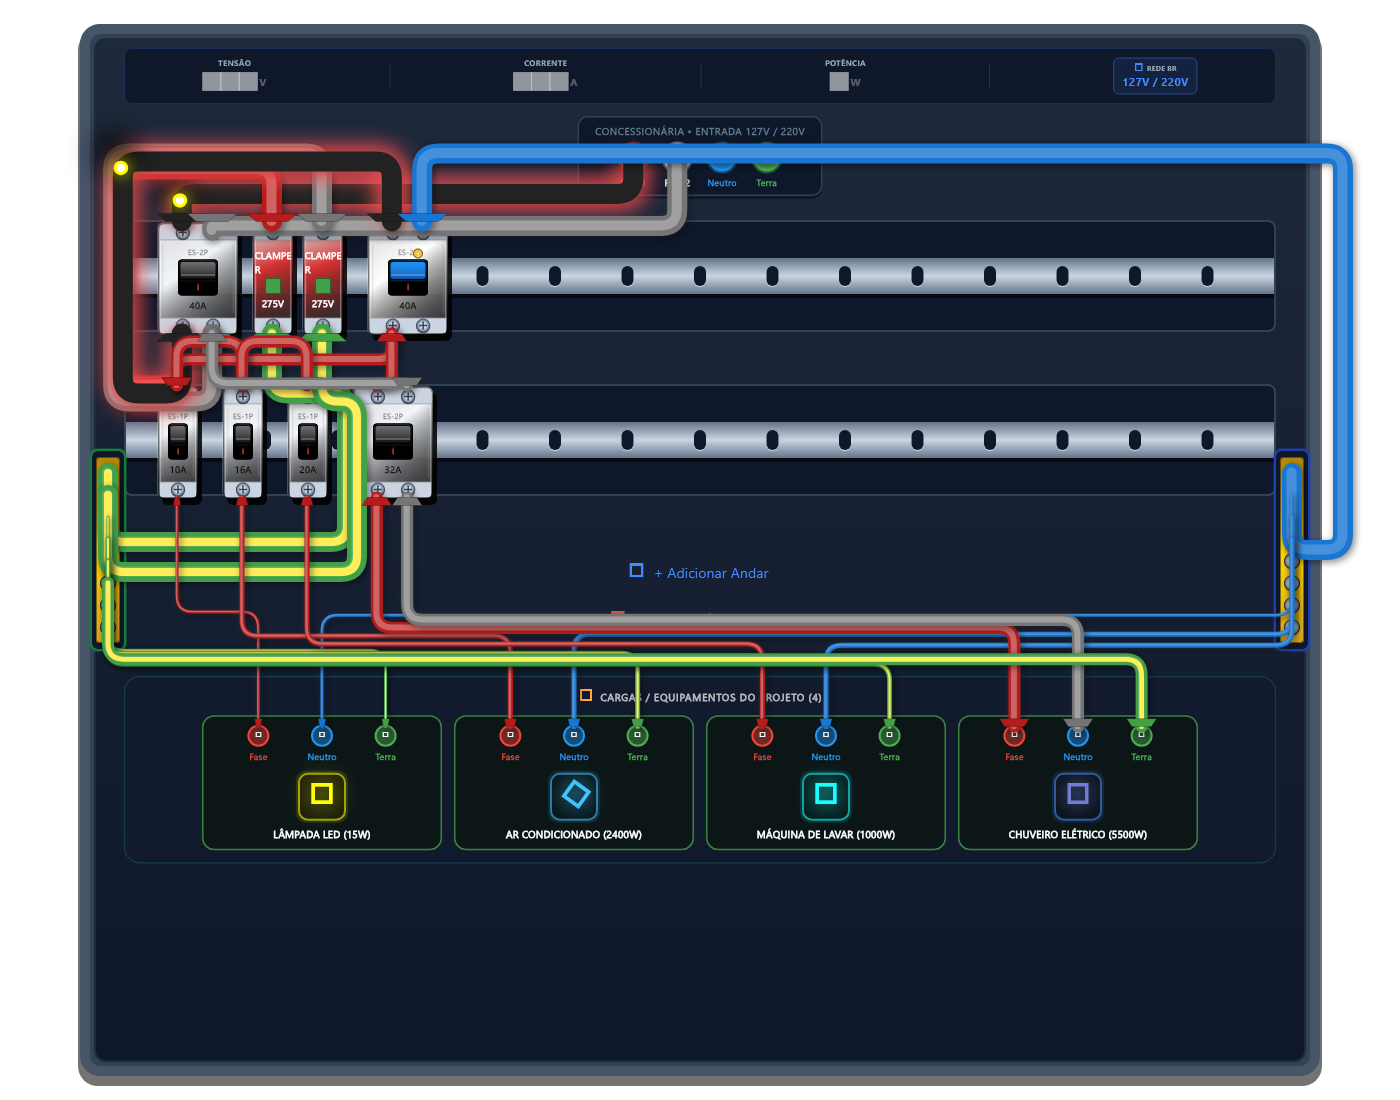Toggle the 40A main breaker switch
Viewport: 1400px width, 1100px height.
[x=198, y=277]
